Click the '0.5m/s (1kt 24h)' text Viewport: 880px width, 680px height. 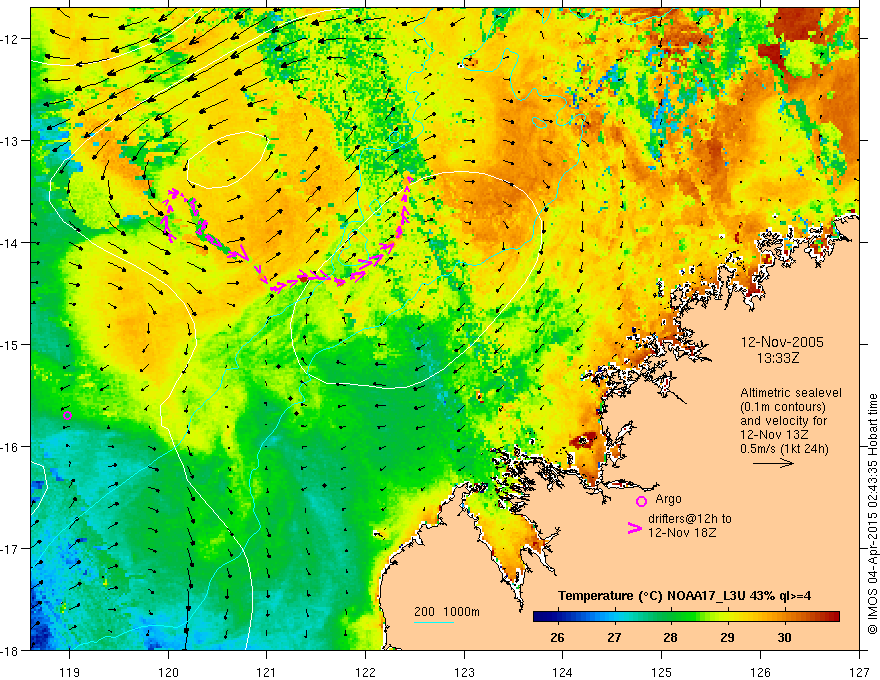coord(784,448)
